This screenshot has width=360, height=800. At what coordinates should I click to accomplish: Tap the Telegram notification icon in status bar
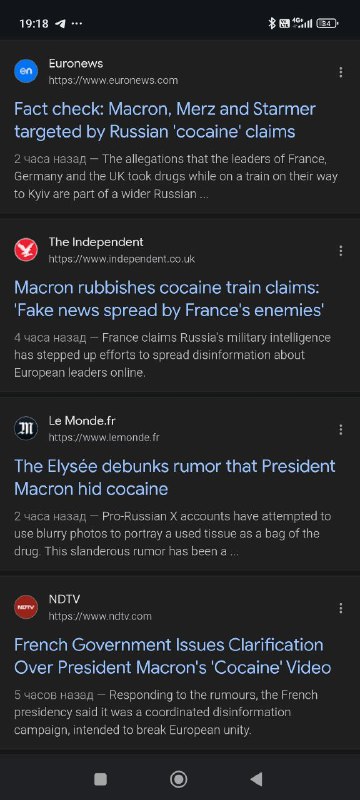pyautogui.click(x=60, y=23)
